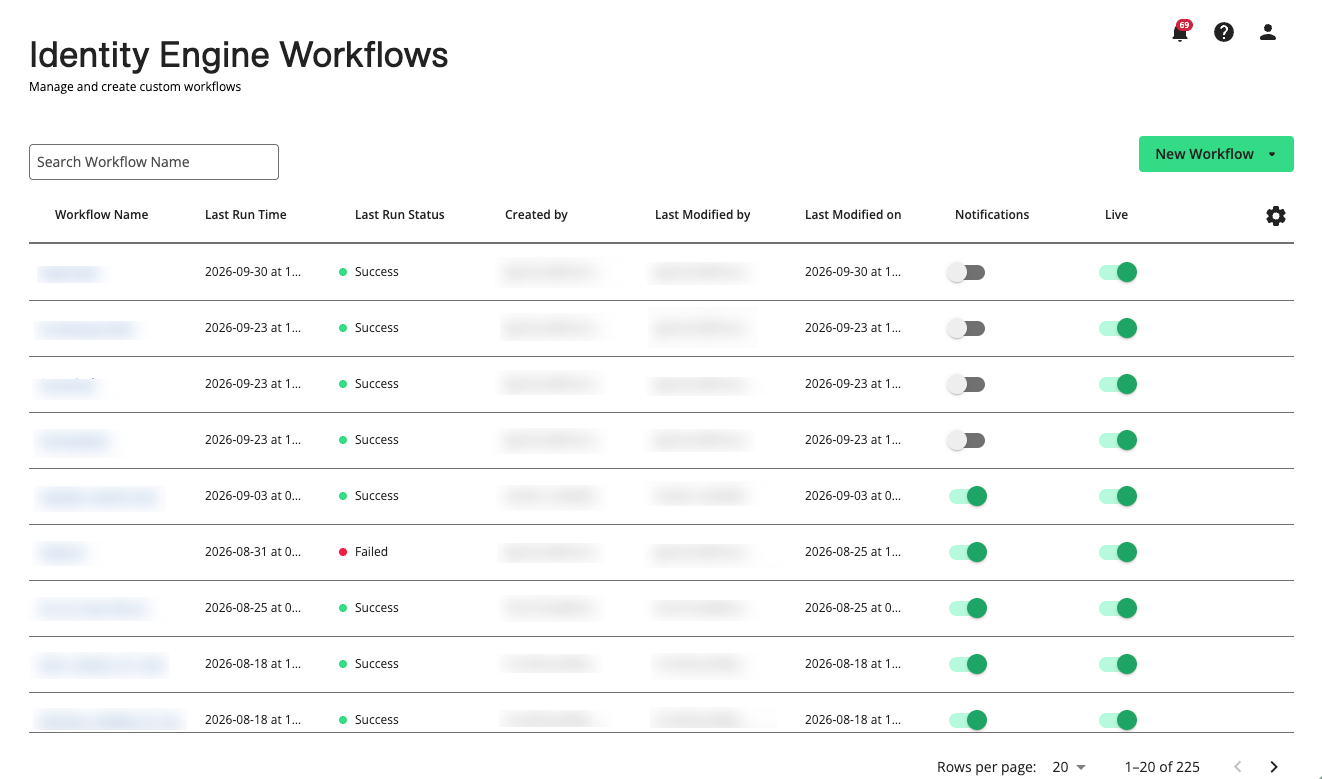
Task: Open the user account profile icon
Action: coord(1268,32)
